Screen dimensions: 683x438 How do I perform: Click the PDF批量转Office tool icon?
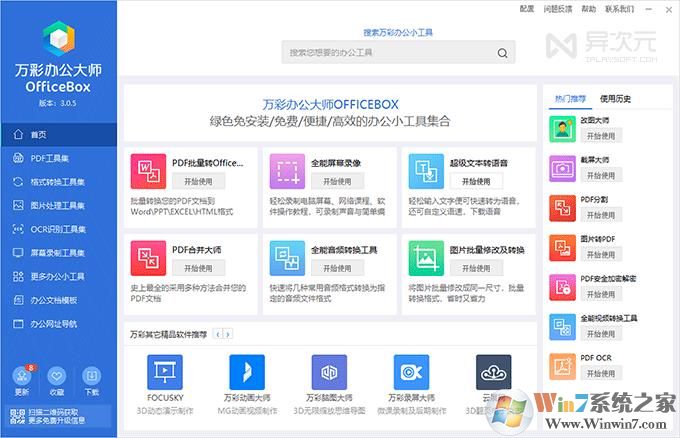click(x=148, y=172)
